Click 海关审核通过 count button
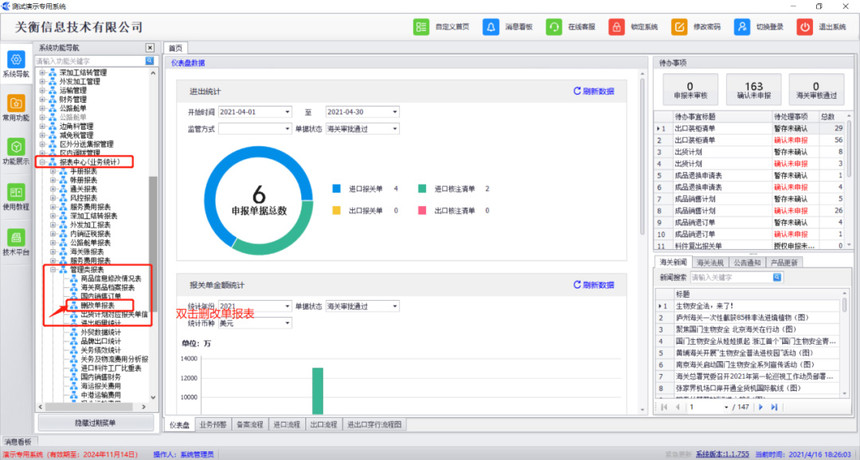The image size is (860, 460). (x=816, y=89)
